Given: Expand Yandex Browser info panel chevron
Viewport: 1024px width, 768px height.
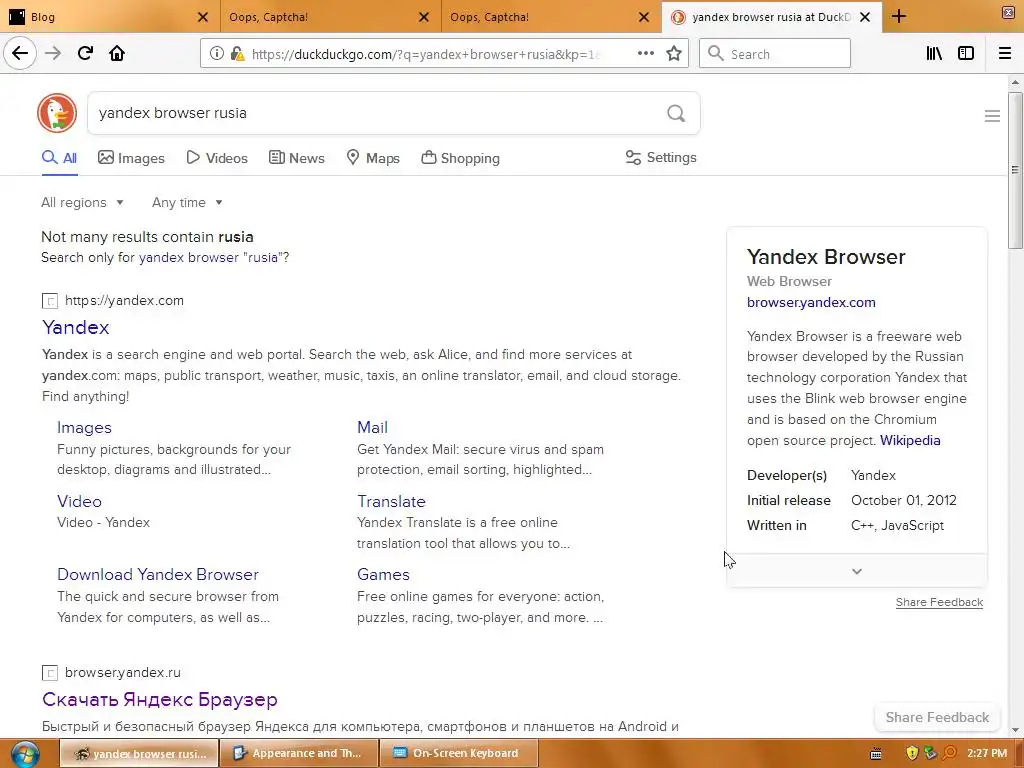Looking at the screenshot, I should click(857, 571).
